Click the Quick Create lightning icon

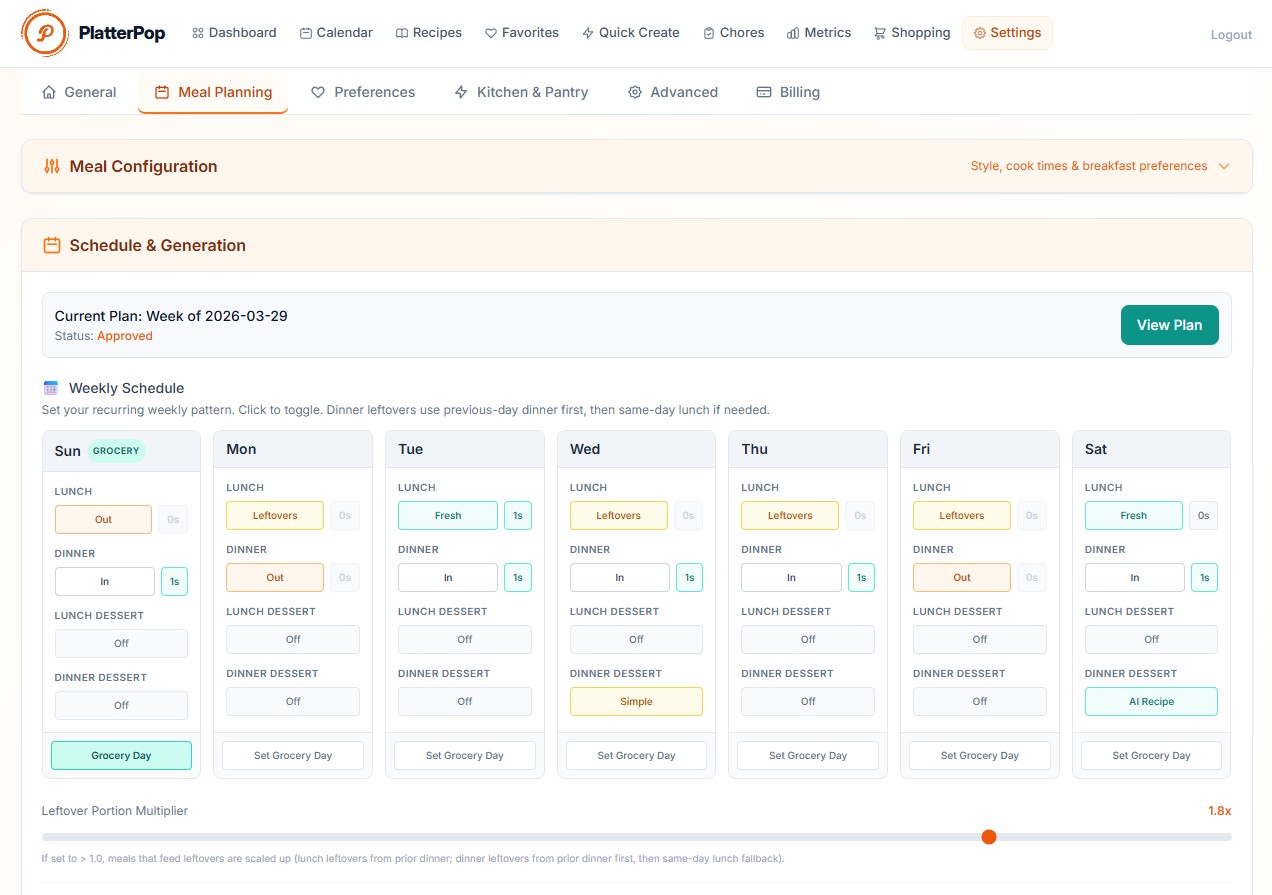pos(588,33)
